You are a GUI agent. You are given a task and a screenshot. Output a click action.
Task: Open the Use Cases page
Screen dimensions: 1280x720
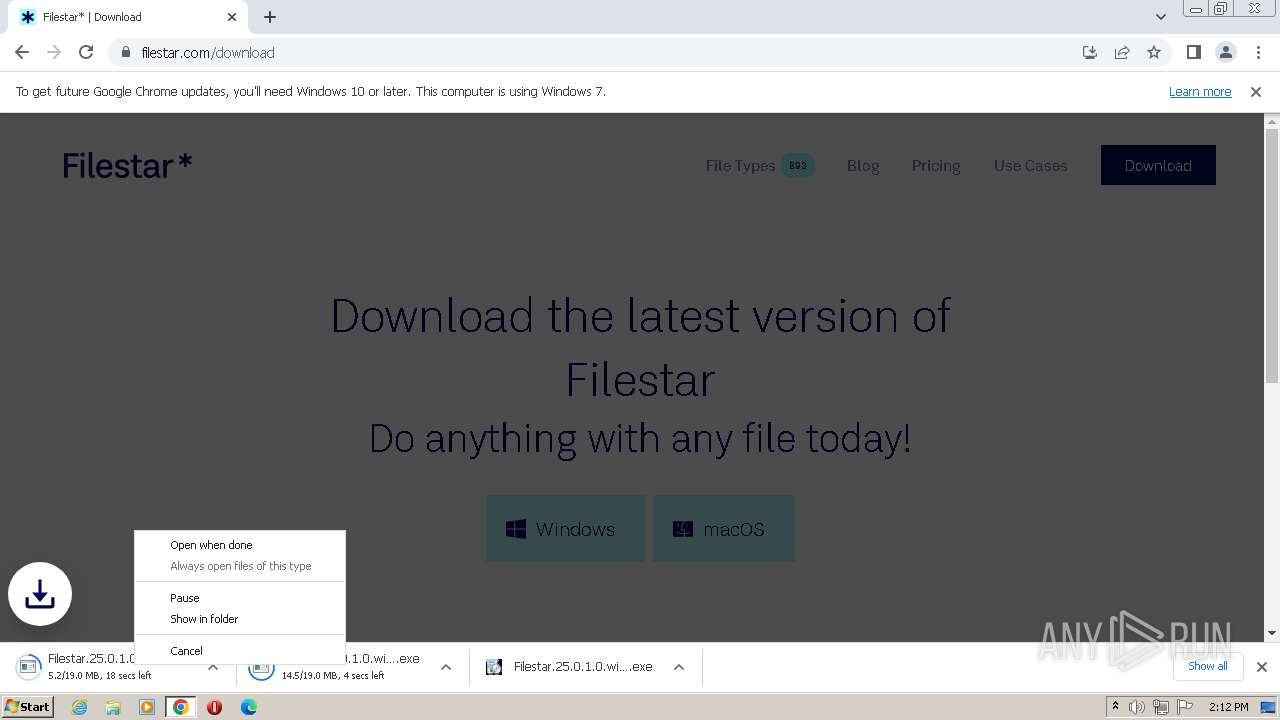(x=1030, y=166)
